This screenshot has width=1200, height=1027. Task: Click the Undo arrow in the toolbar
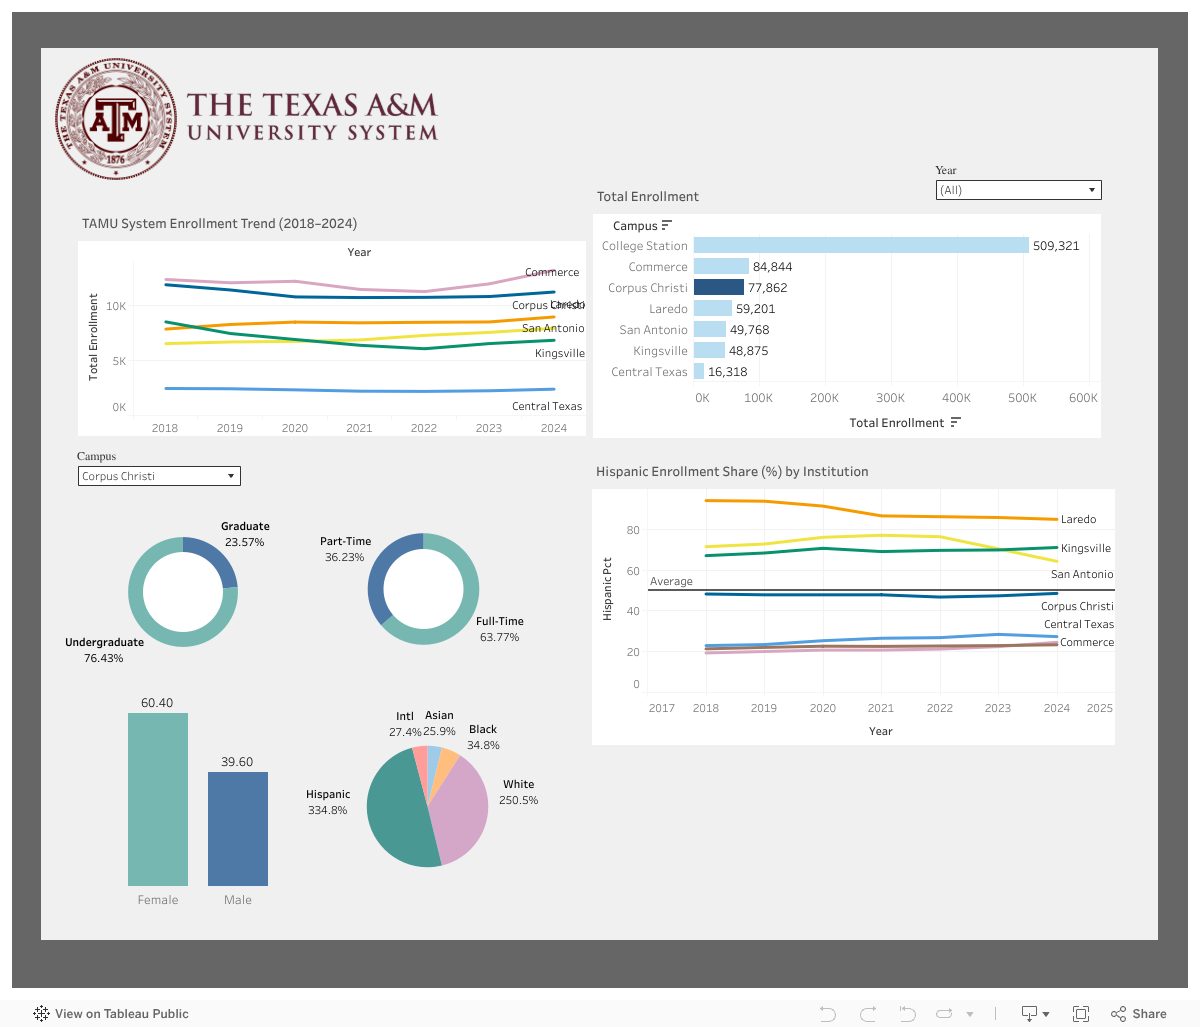pos(827,1013)
